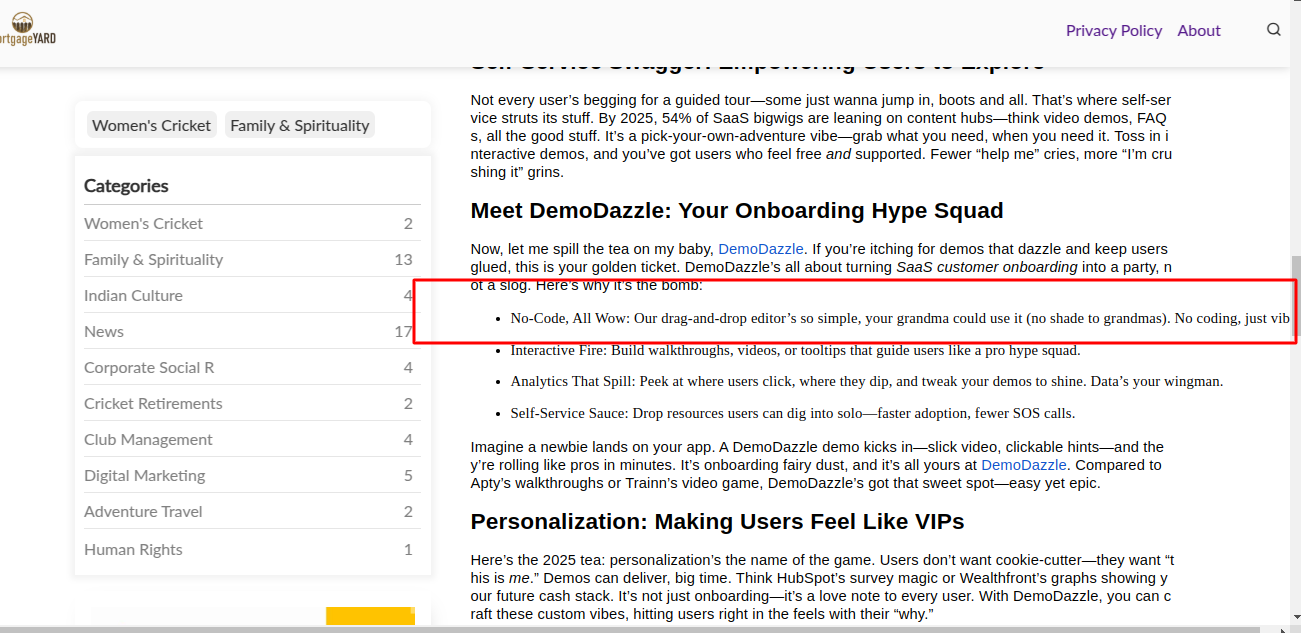1301x633 pixels.
Task: Open Adventure Travel category
Action: [x=143, y=511]
